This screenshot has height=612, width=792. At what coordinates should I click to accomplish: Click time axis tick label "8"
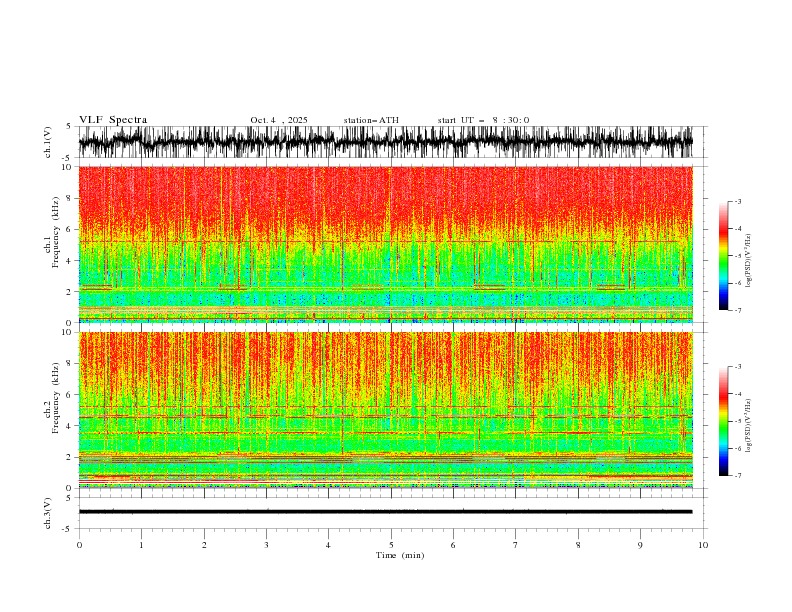tap(578, 545)
